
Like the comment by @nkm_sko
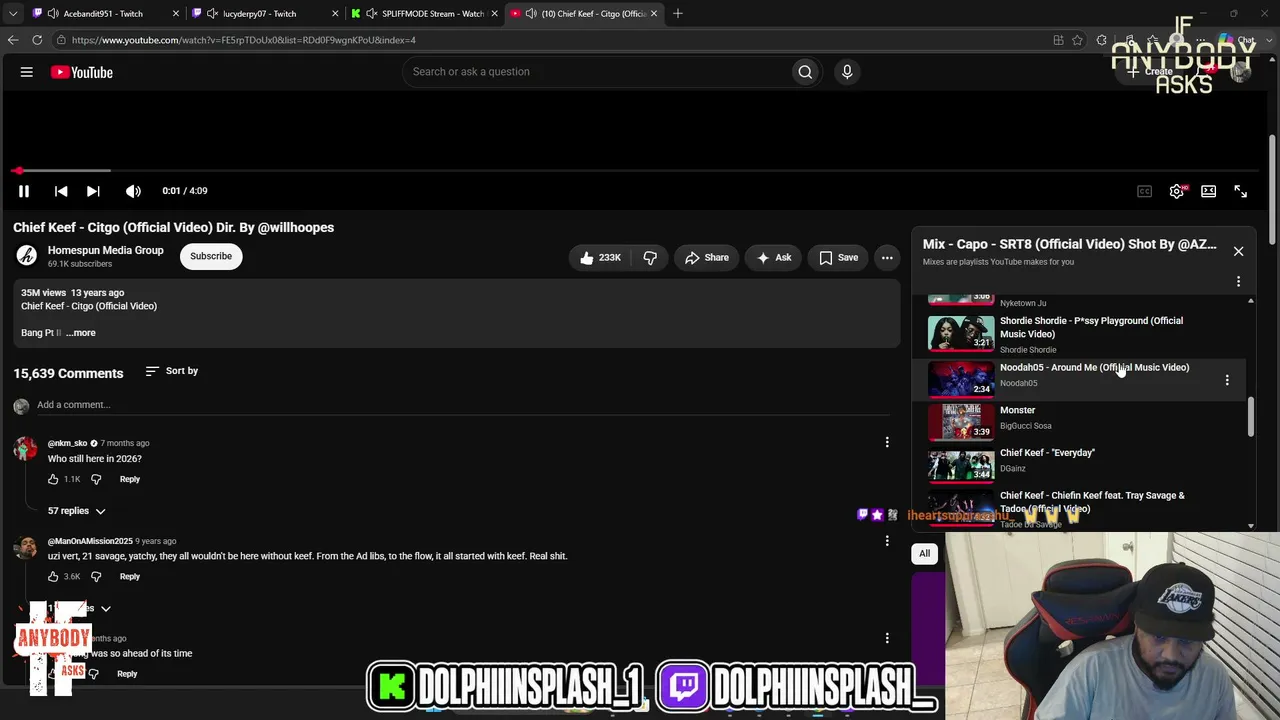click(x=53, y=479)
